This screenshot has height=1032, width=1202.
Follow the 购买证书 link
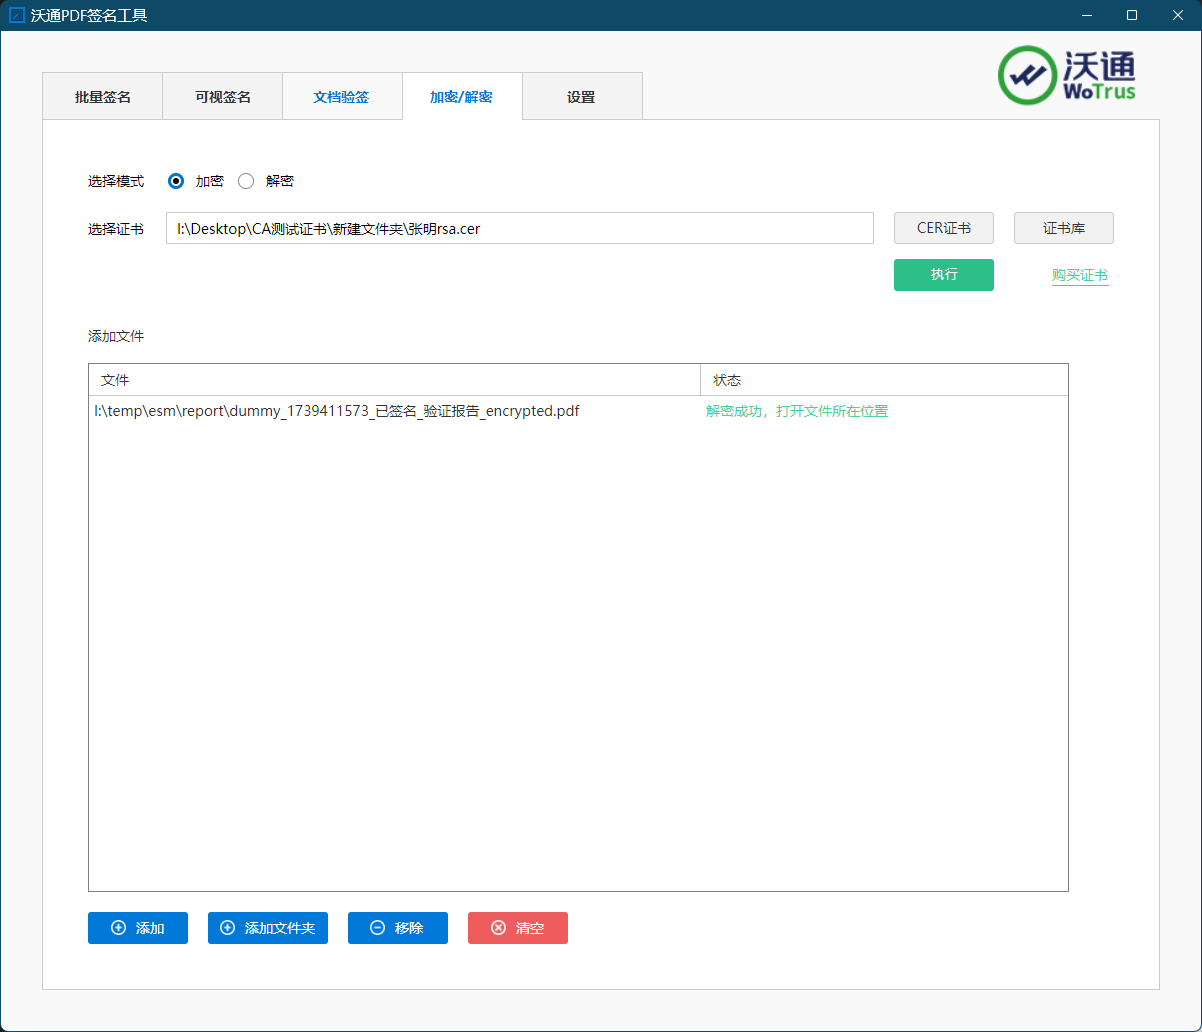1079,276
